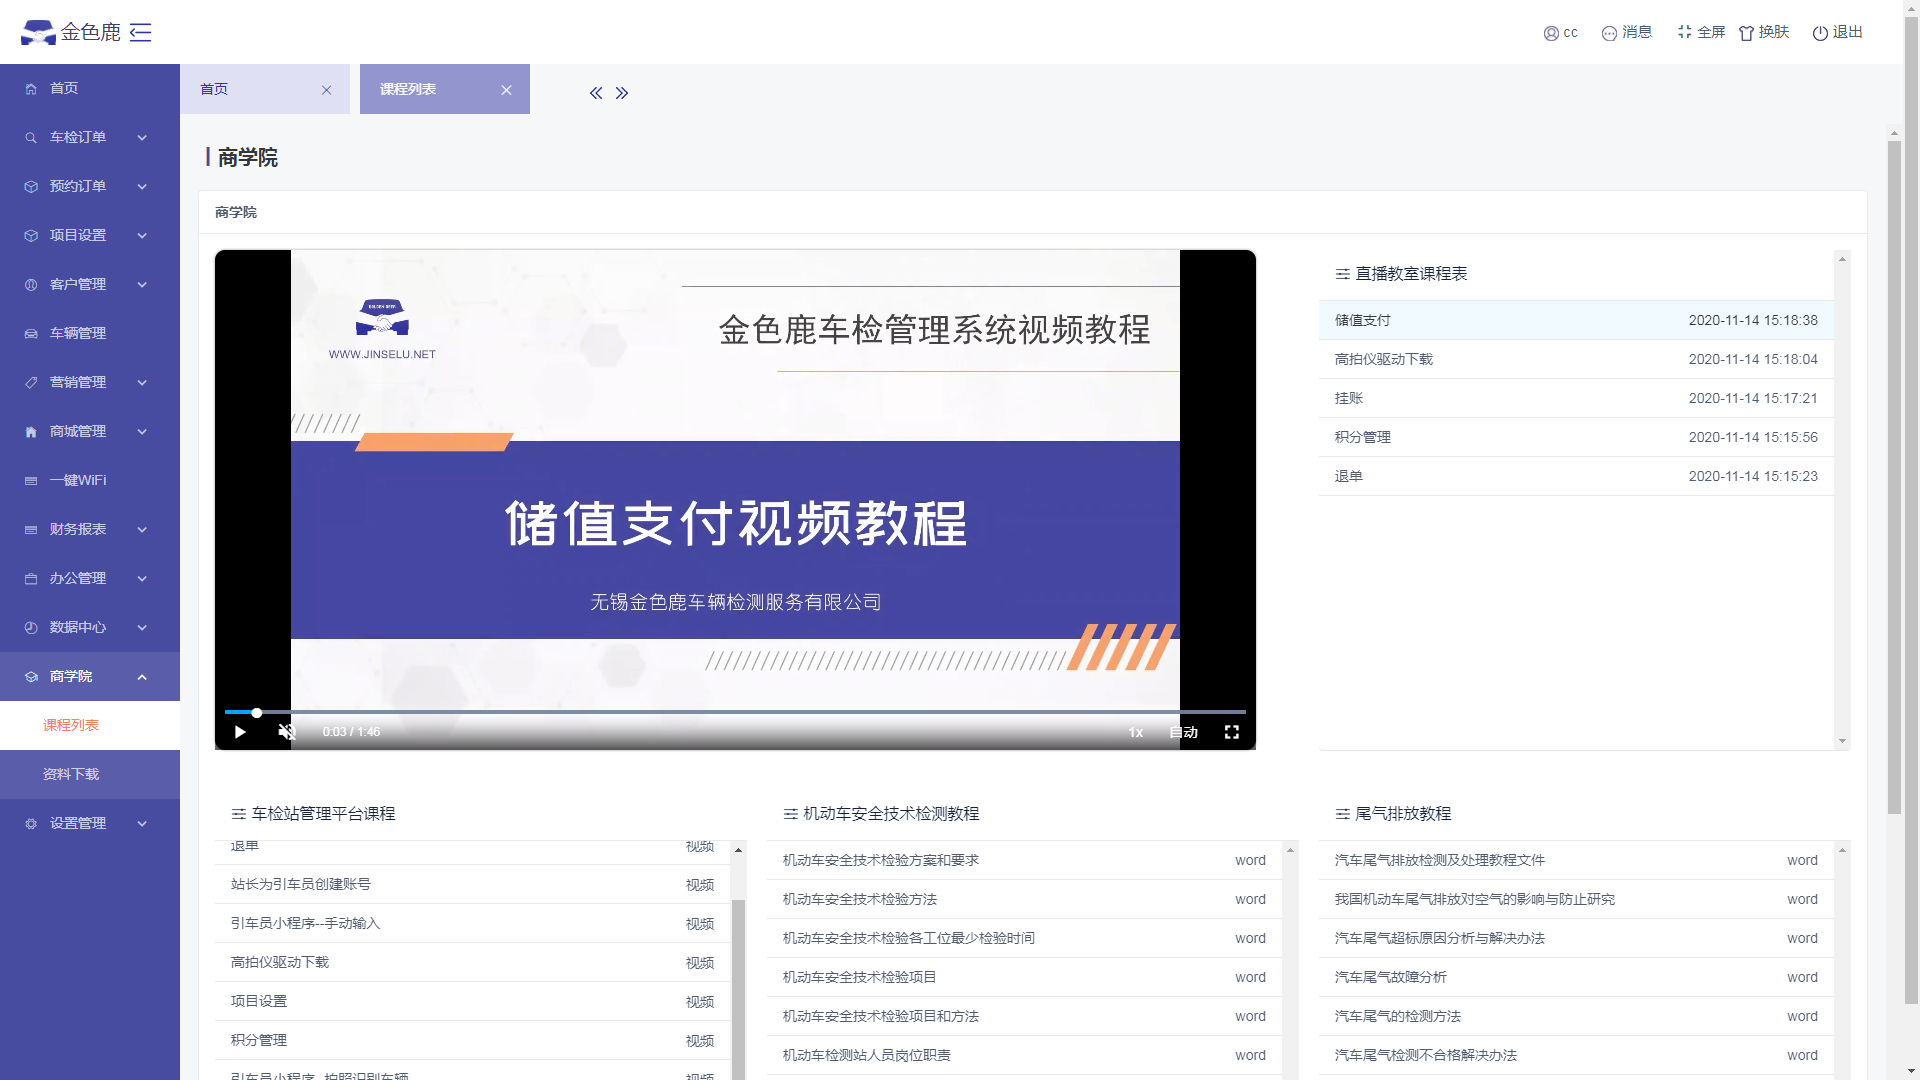The width and height of the screenshot is (1920, 1080).
Task: Open the cc user profile icon
Action: (1551, 33)
